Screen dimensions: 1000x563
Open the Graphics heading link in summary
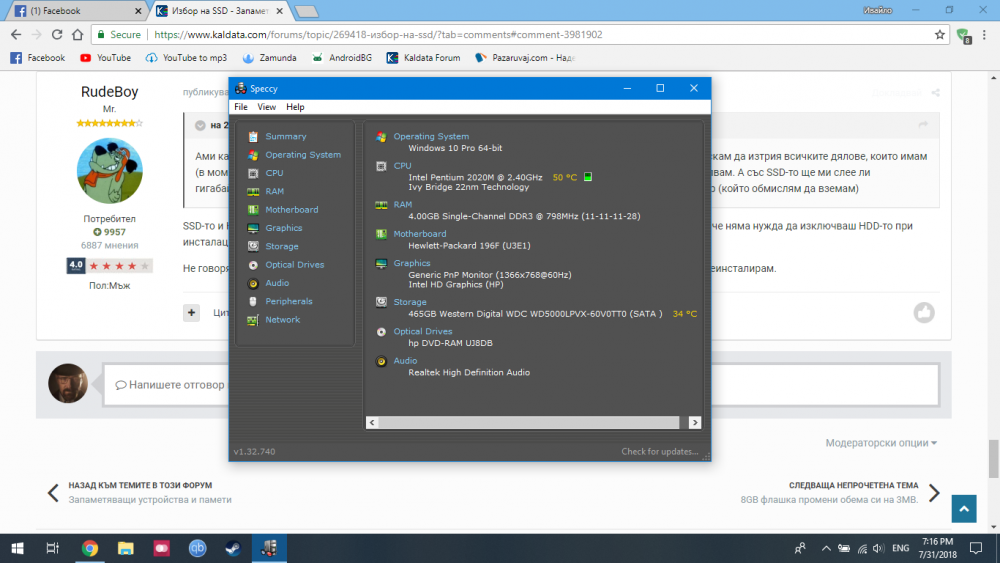pos(412,263)
